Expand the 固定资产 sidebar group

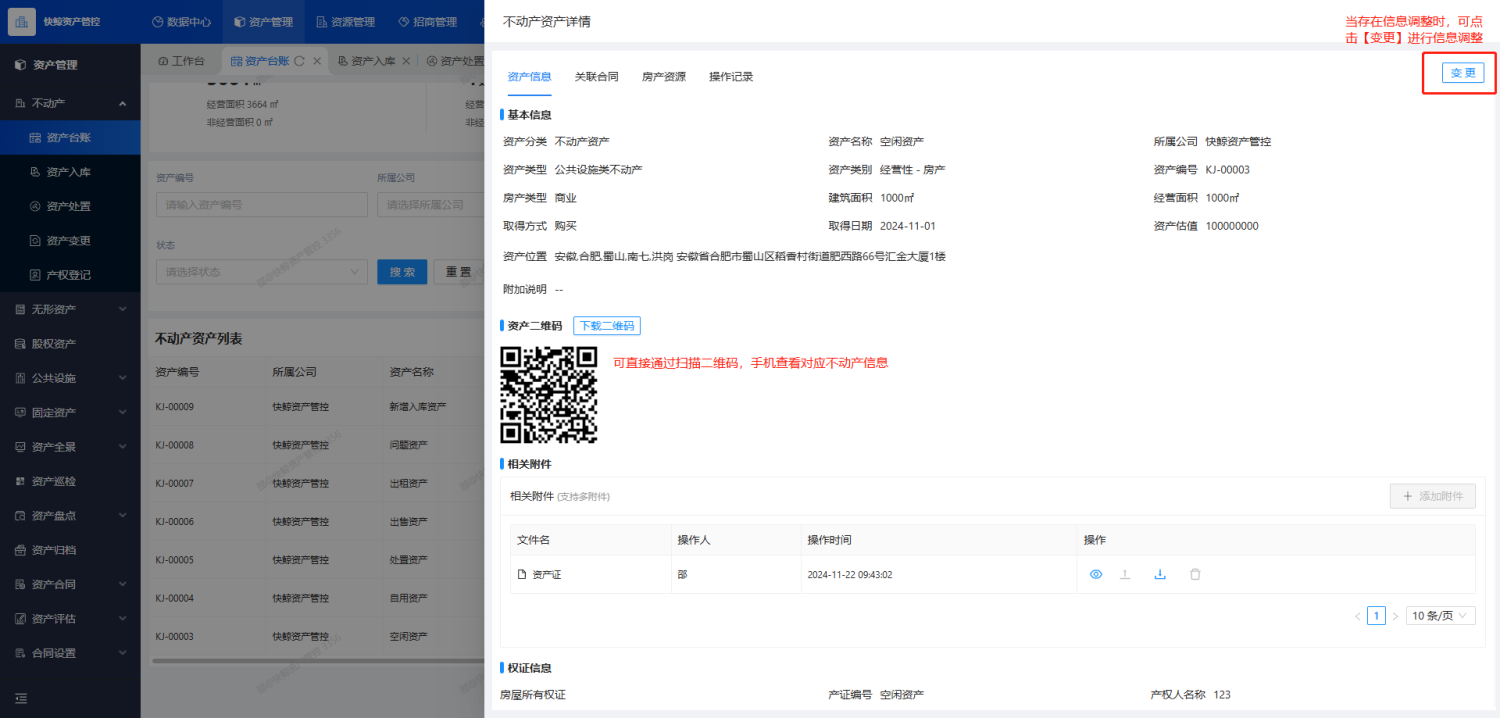point(70,412)
